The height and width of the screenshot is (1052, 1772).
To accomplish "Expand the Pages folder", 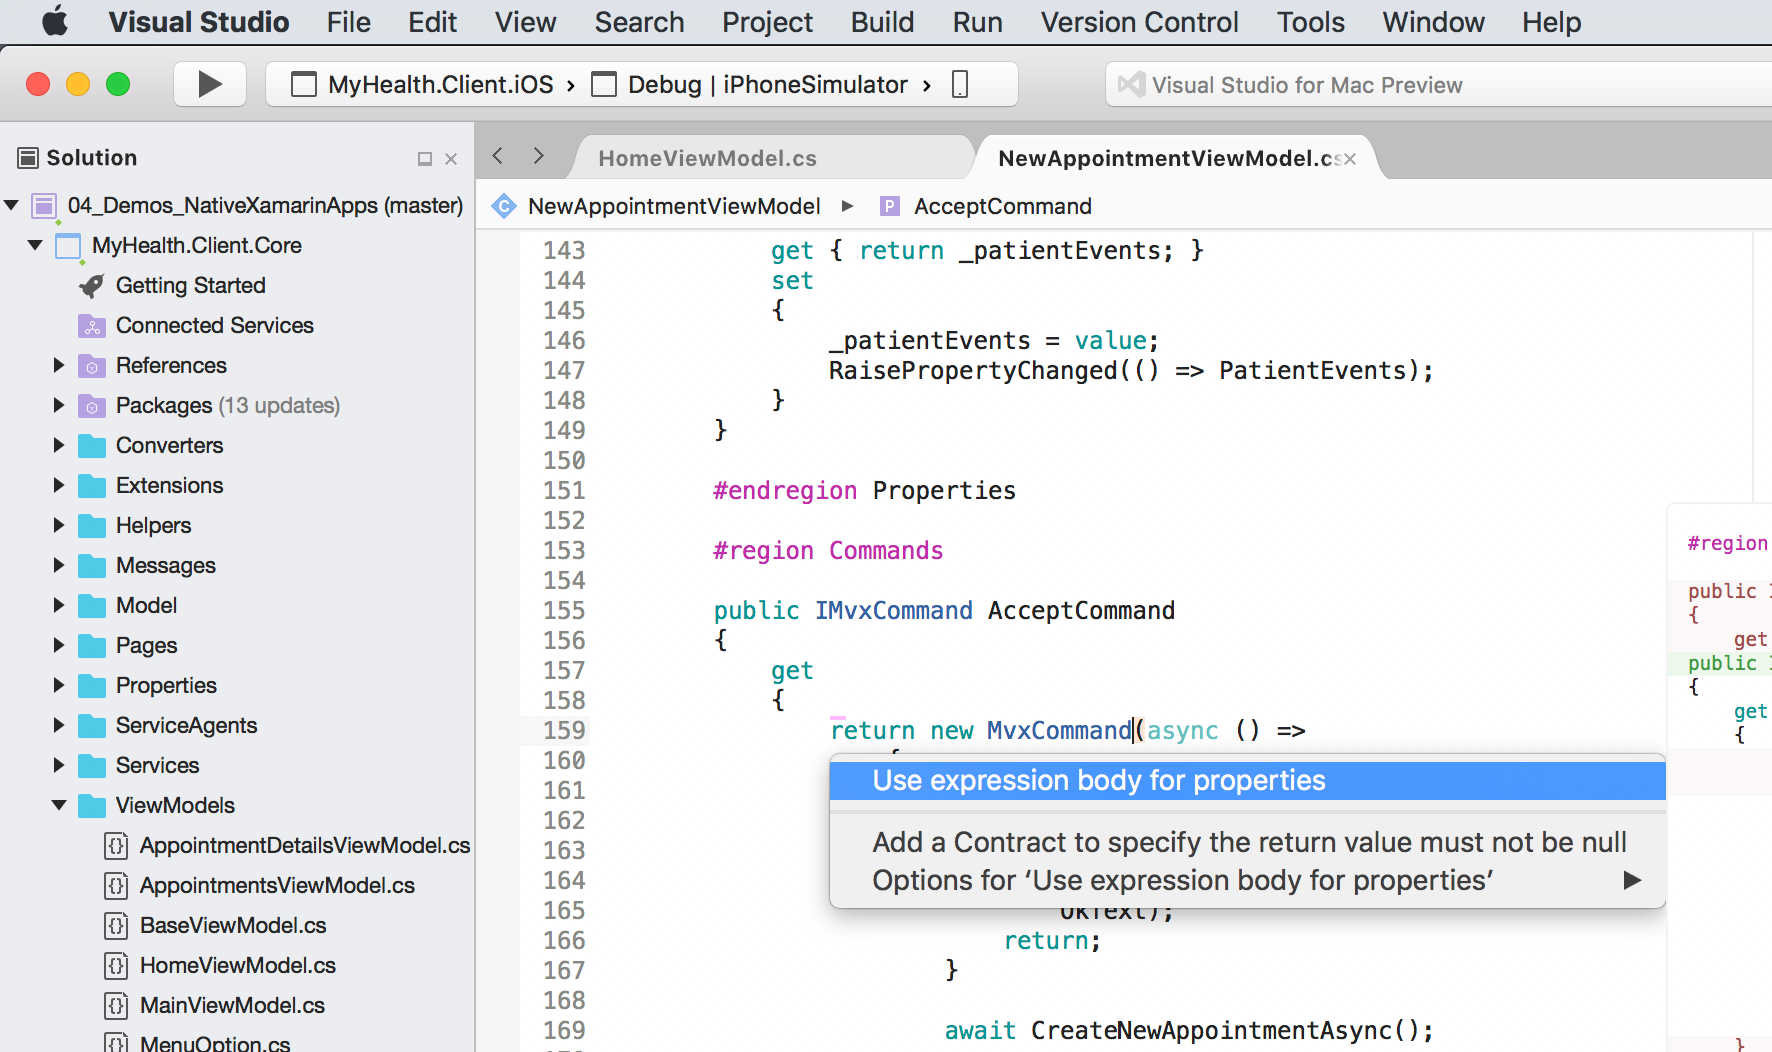I will [x=59, y=645].
